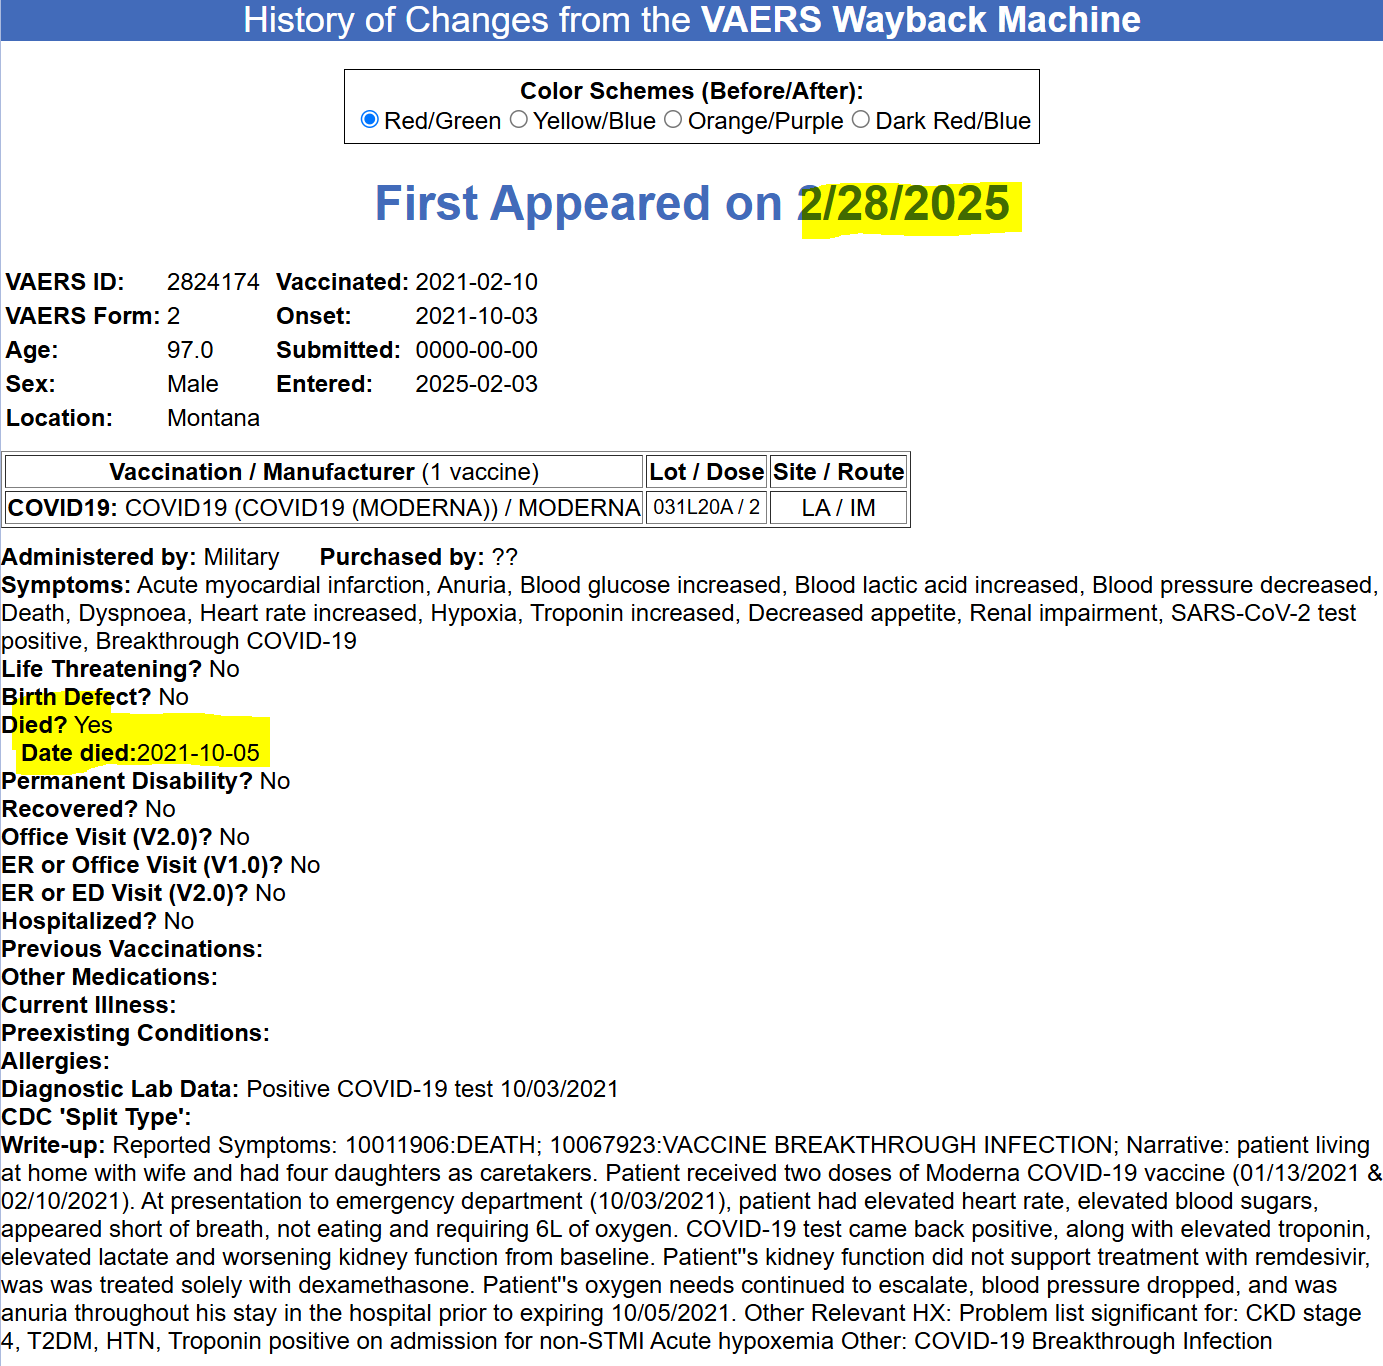1383x1366 pixels.
Task: Click the 'Permanent Disability? No' line
Action: pyautogui.click(x=146, y=781)
